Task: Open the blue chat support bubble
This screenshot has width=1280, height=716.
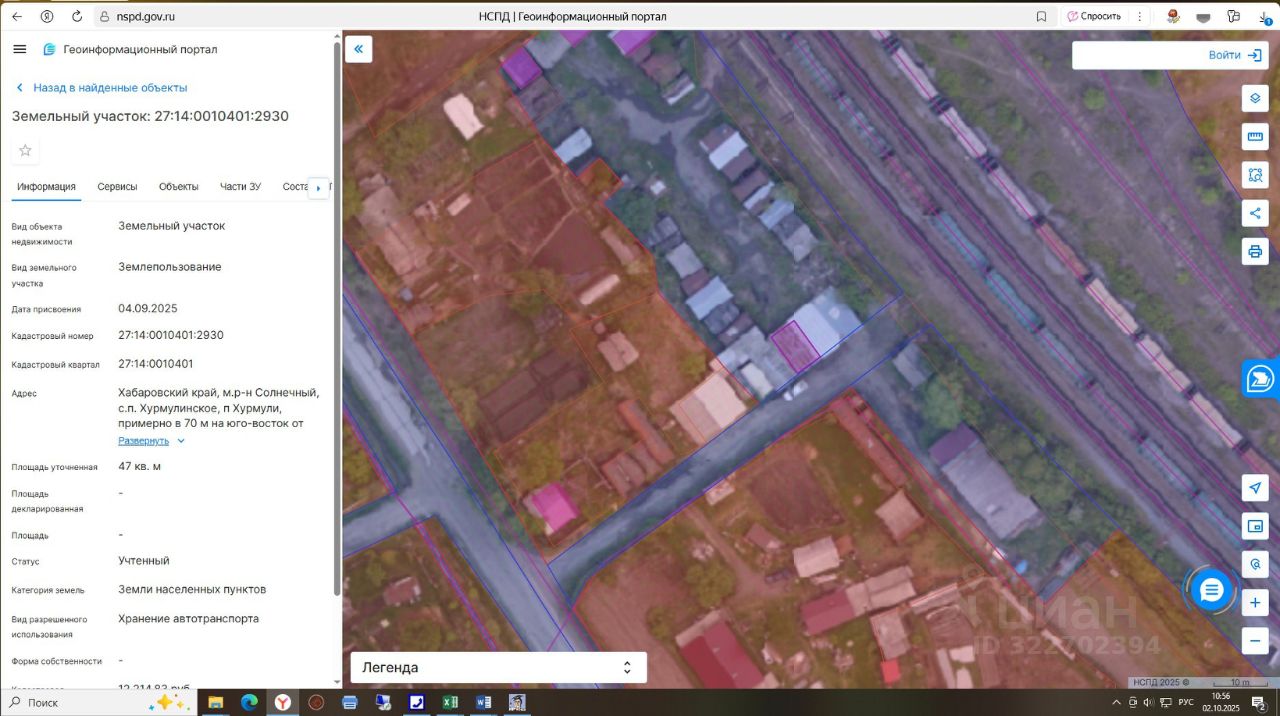Action: (x=1211, y=590)
